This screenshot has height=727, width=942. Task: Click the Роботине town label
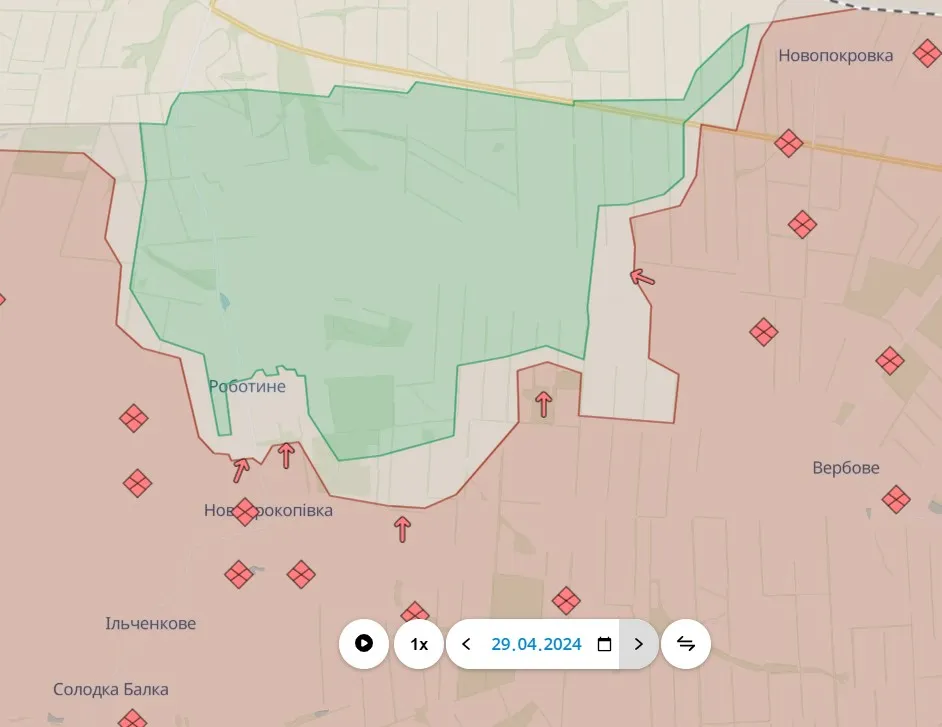[247, 386]
